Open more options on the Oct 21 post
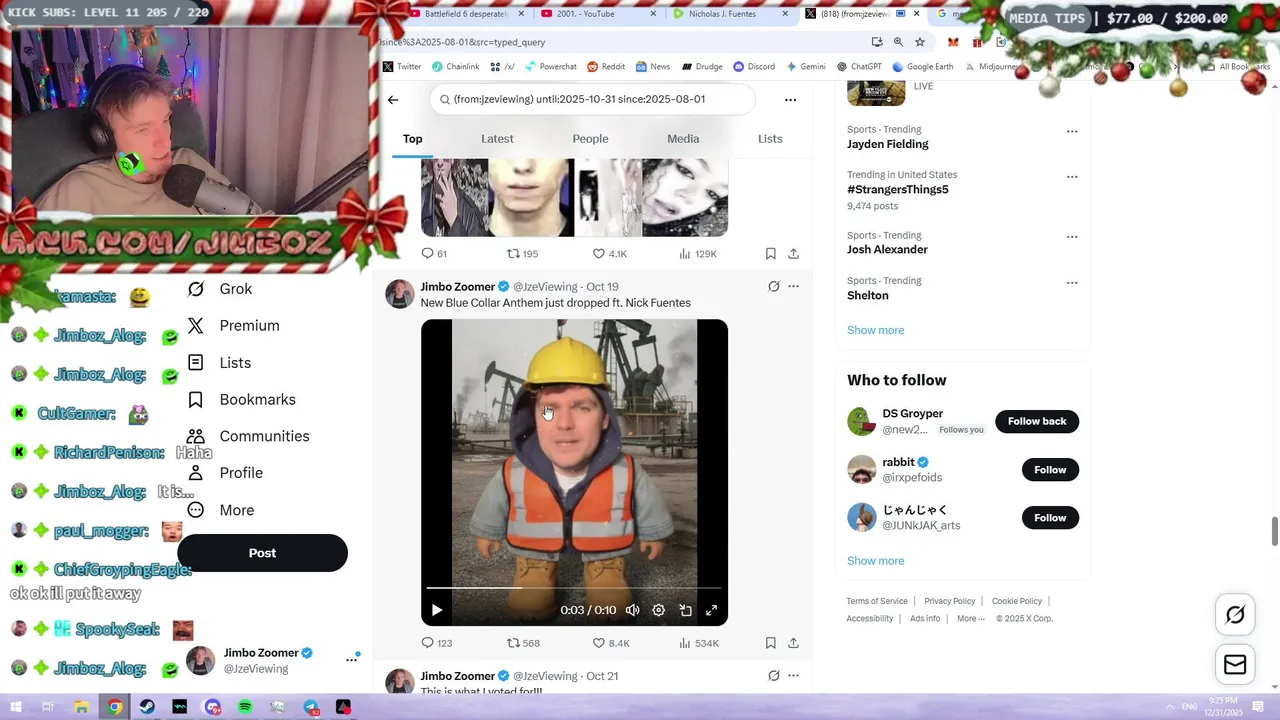 point(793,676)
